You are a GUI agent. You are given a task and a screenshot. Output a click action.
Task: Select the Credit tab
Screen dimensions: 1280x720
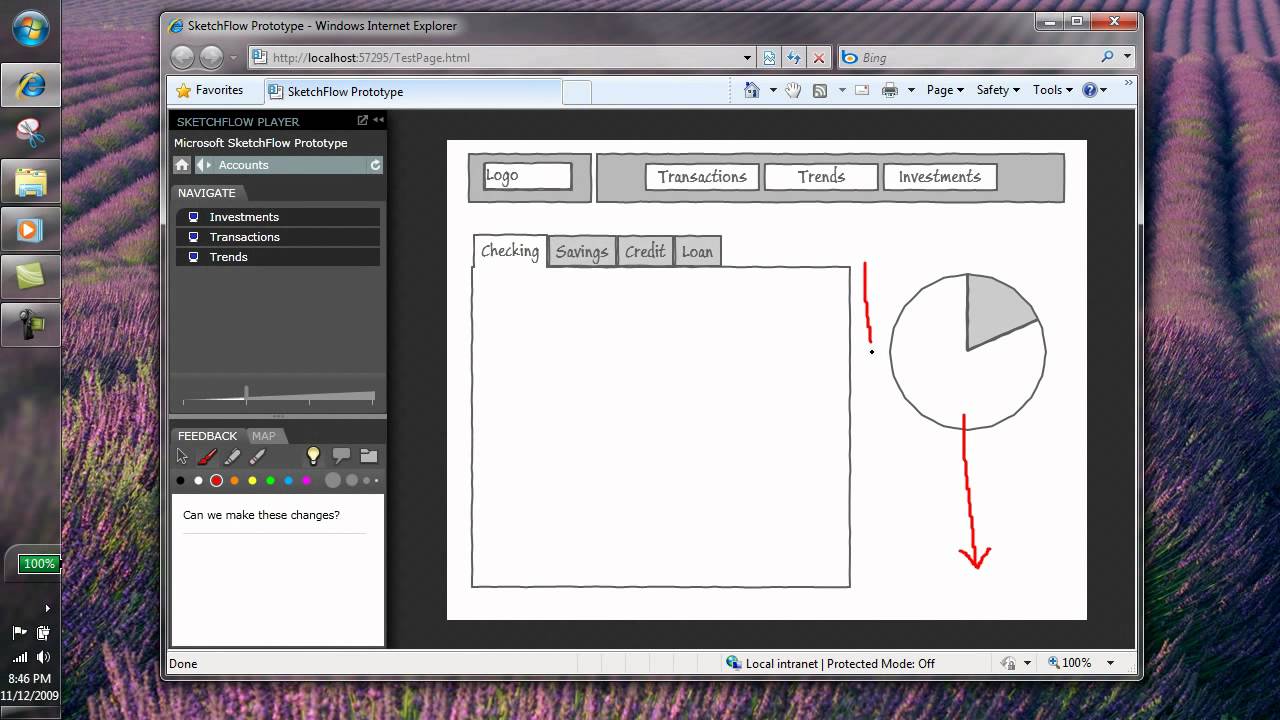pos(645,252)
